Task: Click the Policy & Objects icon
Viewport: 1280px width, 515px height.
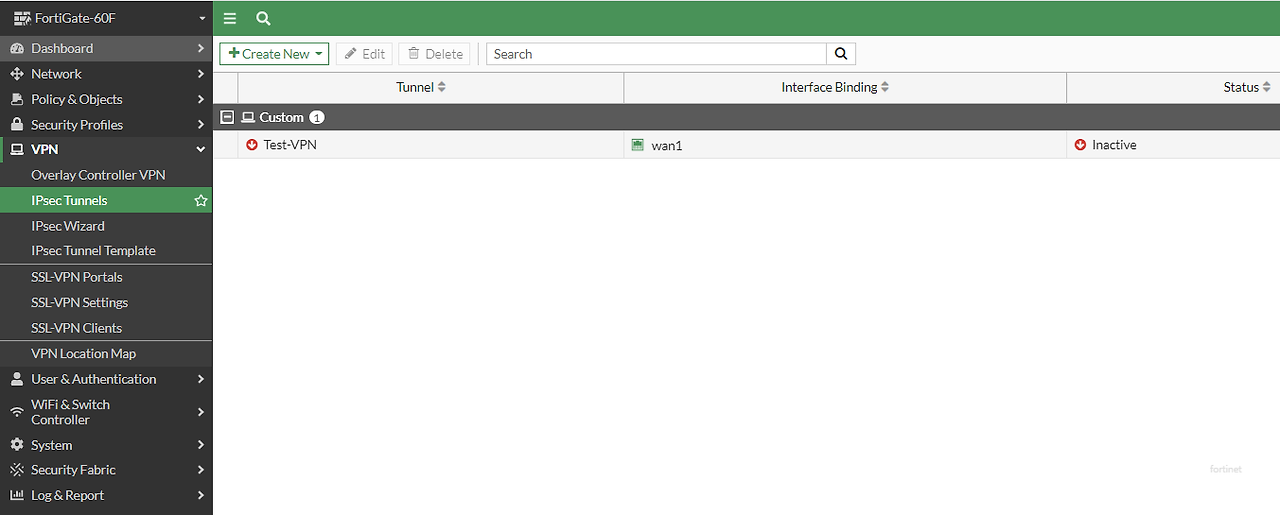Action: [17, 99]
